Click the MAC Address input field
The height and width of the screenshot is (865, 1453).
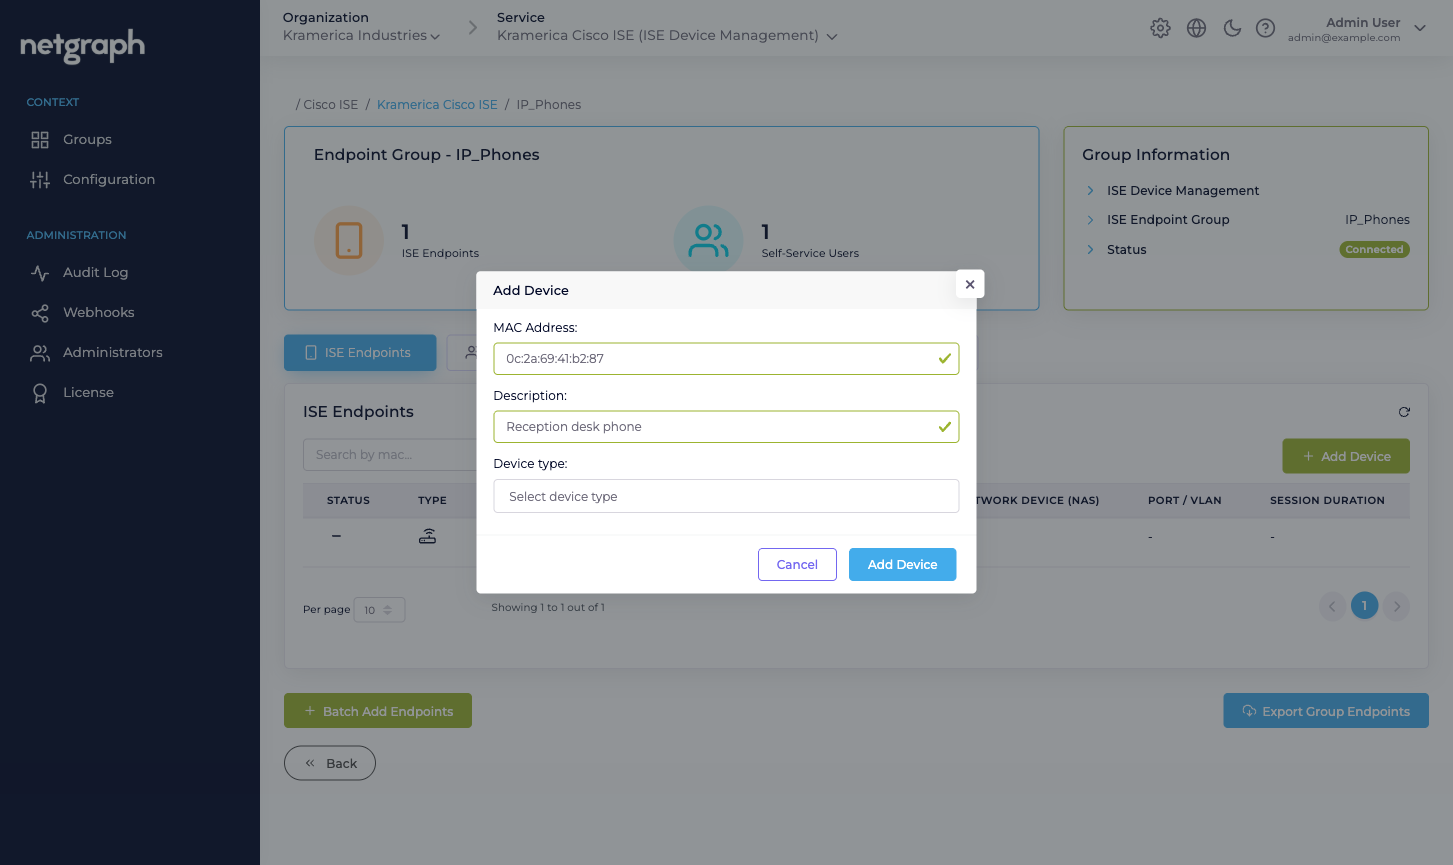[726, 359]
